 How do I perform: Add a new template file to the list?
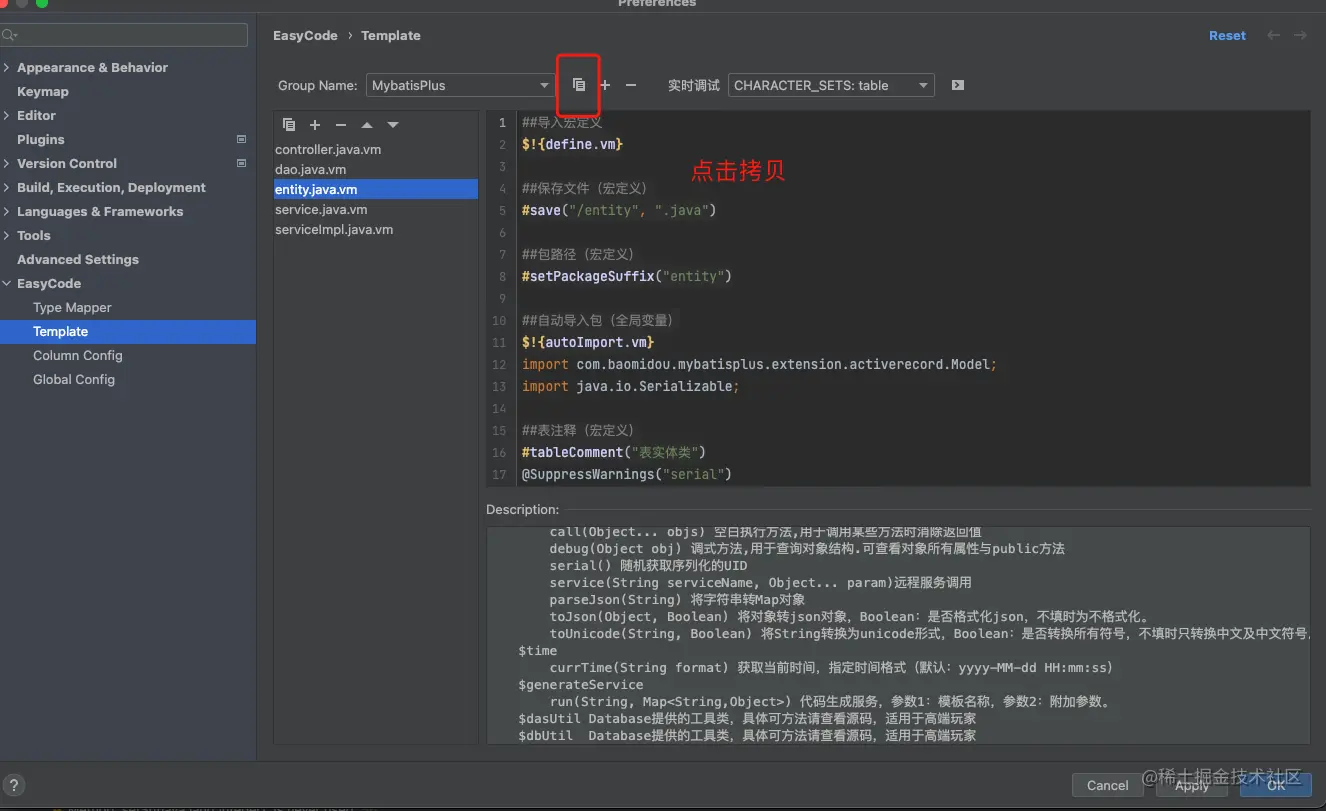(x=315, y=125)
